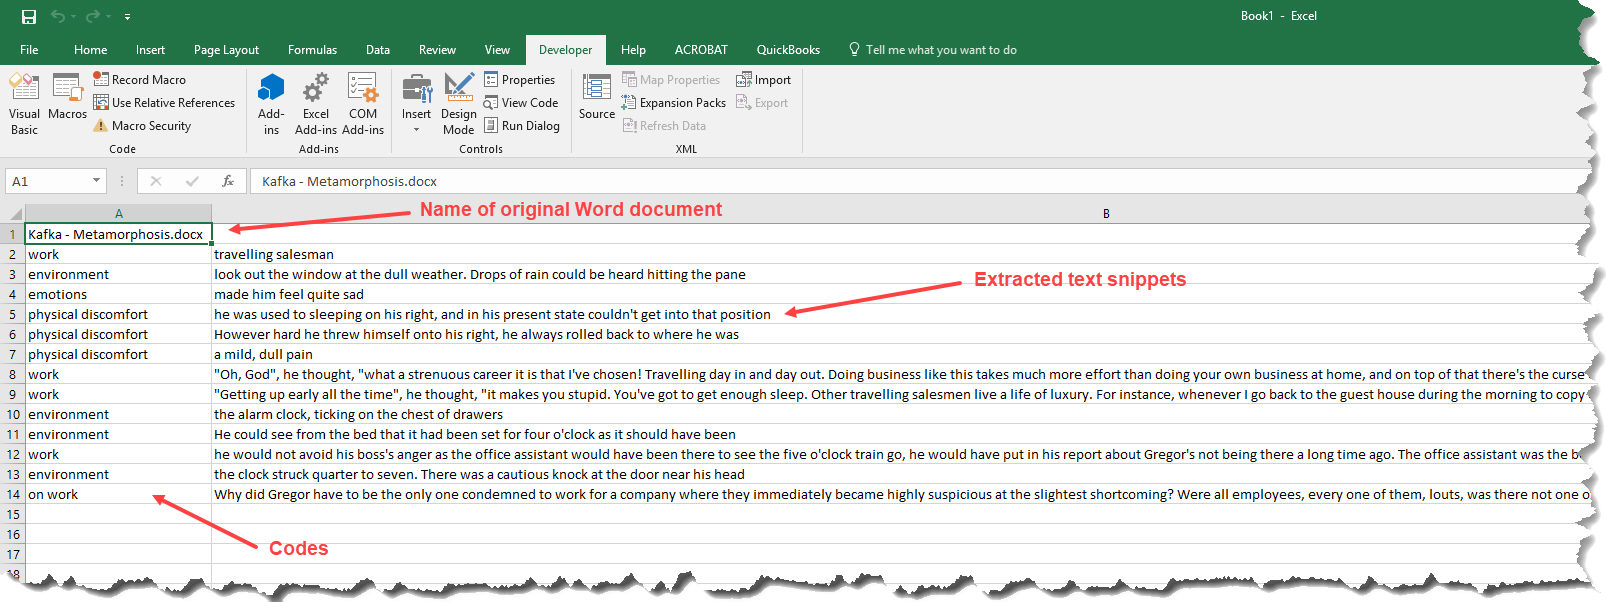This screenshot has width=1606, height=602.
Task: Save the workbook from Quick Access
Action: pyautogui.click(x=28, y=16)
